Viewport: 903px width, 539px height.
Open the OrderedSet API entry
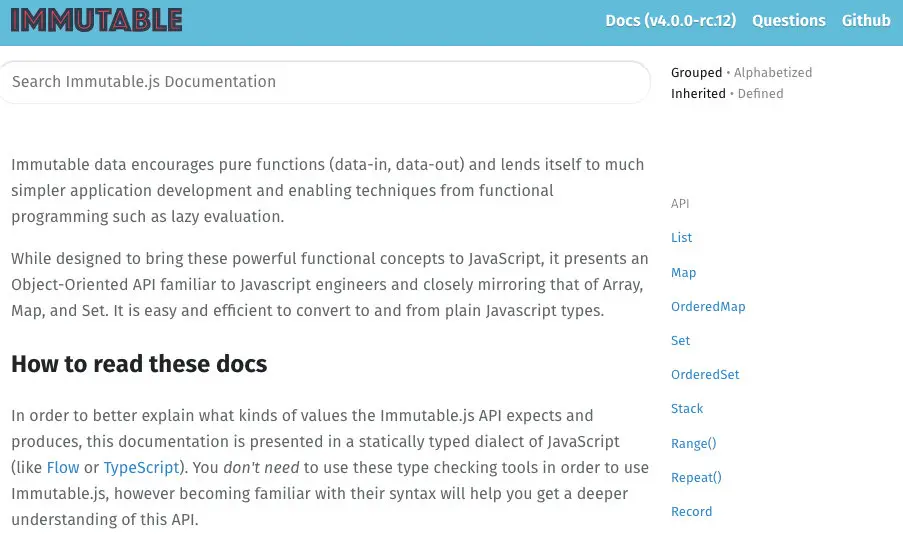pyautogui.click(x=705, y=374)
